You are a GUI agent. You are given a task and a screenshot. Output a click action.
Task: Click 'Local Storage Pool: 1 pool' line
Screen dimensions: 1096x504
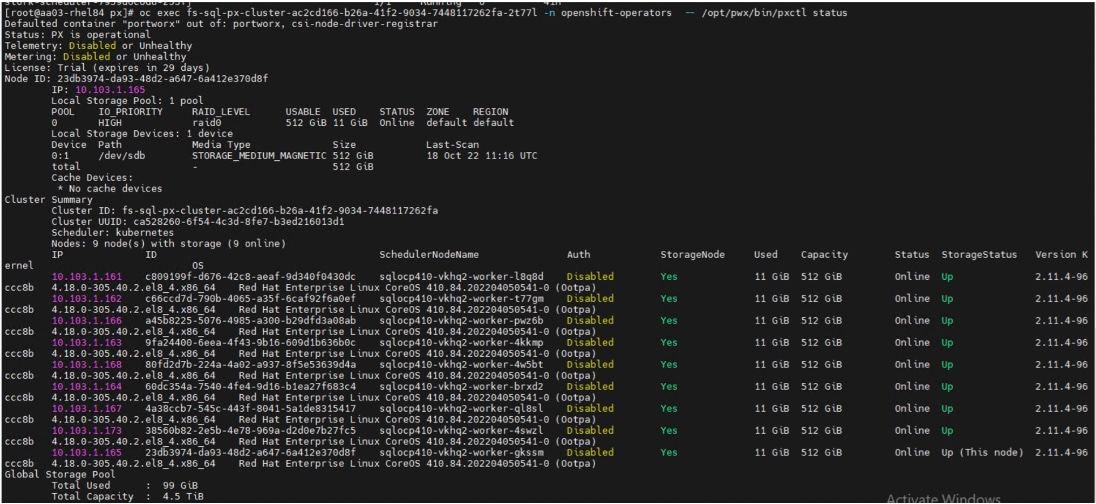pos(128,101)
